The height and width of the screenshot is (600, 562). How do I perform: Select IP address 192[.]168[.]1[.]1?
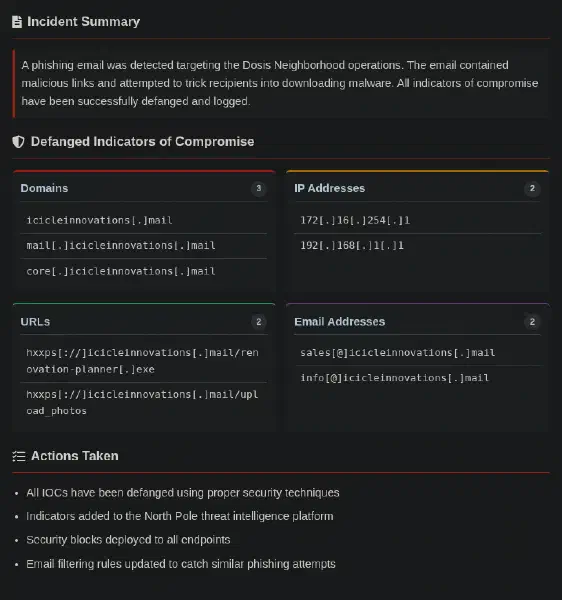point(417,246)
